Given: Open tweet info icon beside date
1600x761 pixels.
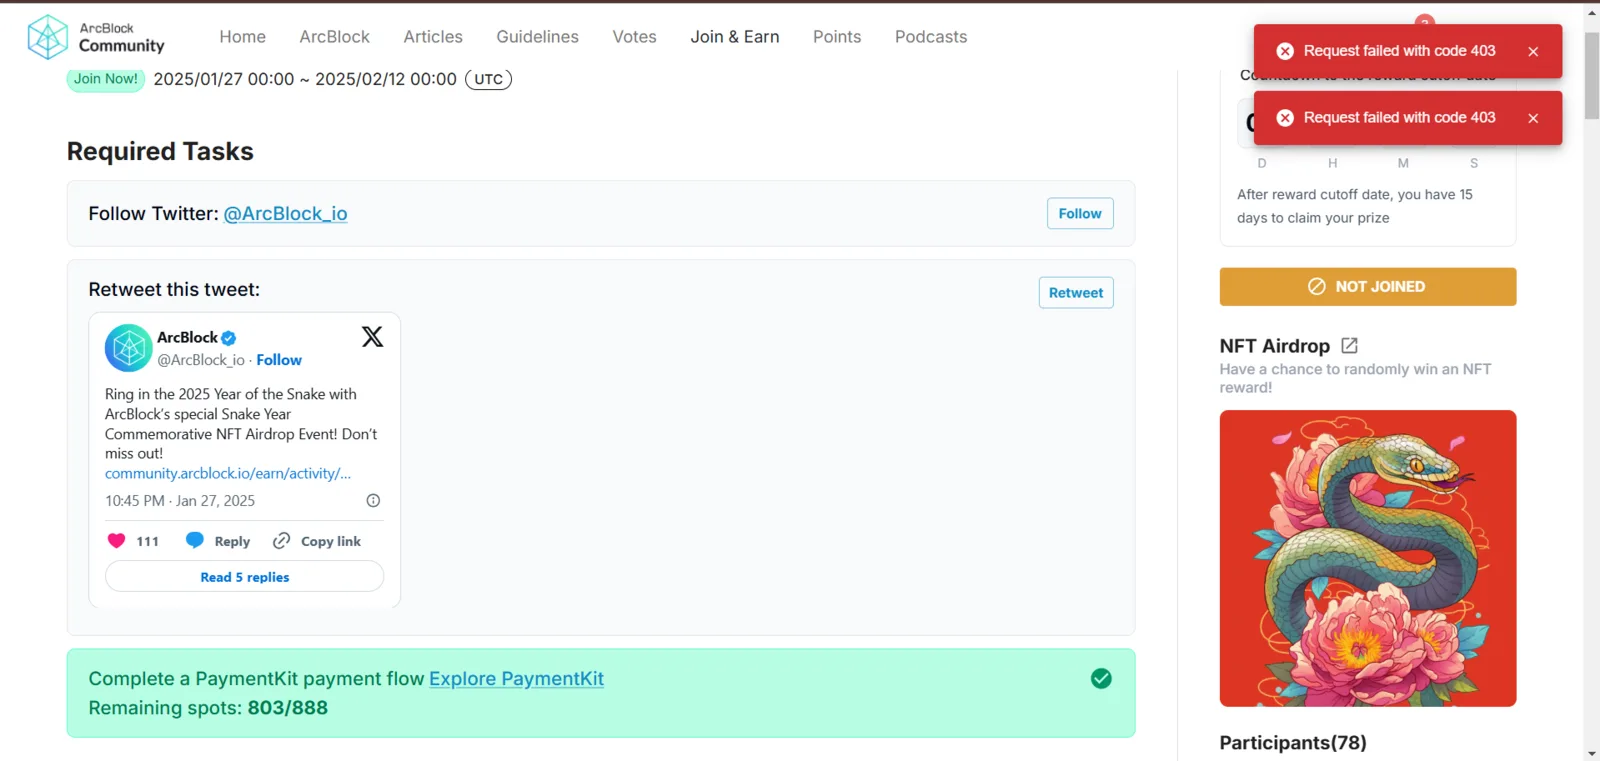Looking at the screenshot, I should pyautogui.click(x=373, y=500).
